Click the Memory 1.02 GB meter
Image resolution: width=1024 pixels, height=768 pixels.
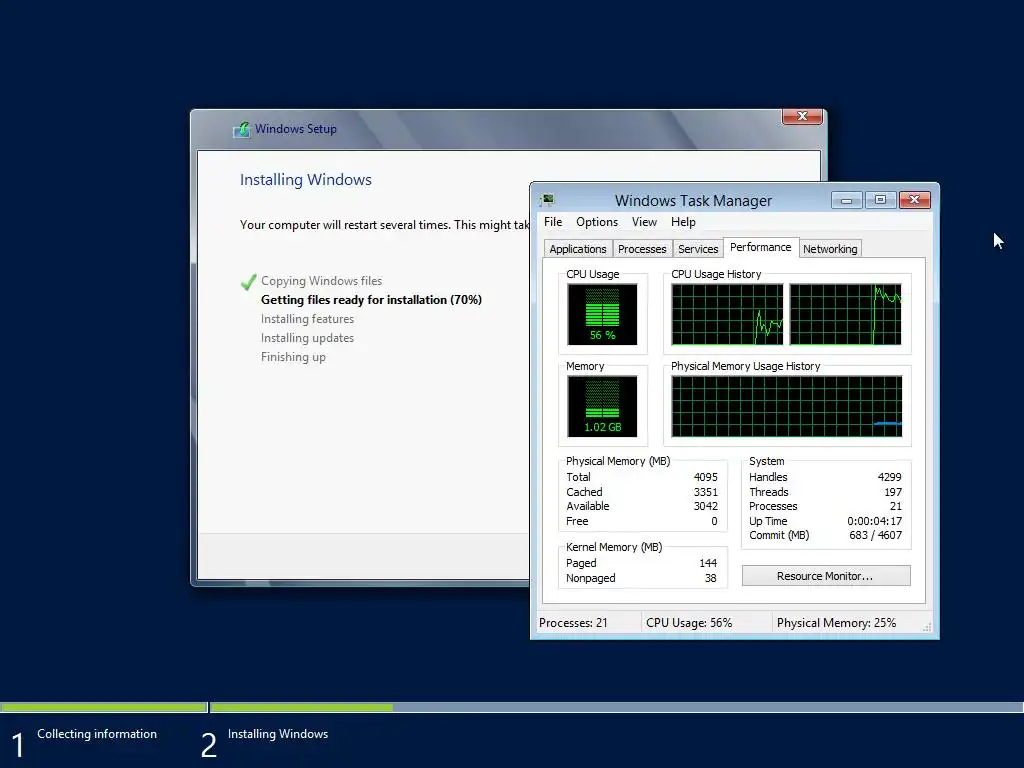pos(602,406)
